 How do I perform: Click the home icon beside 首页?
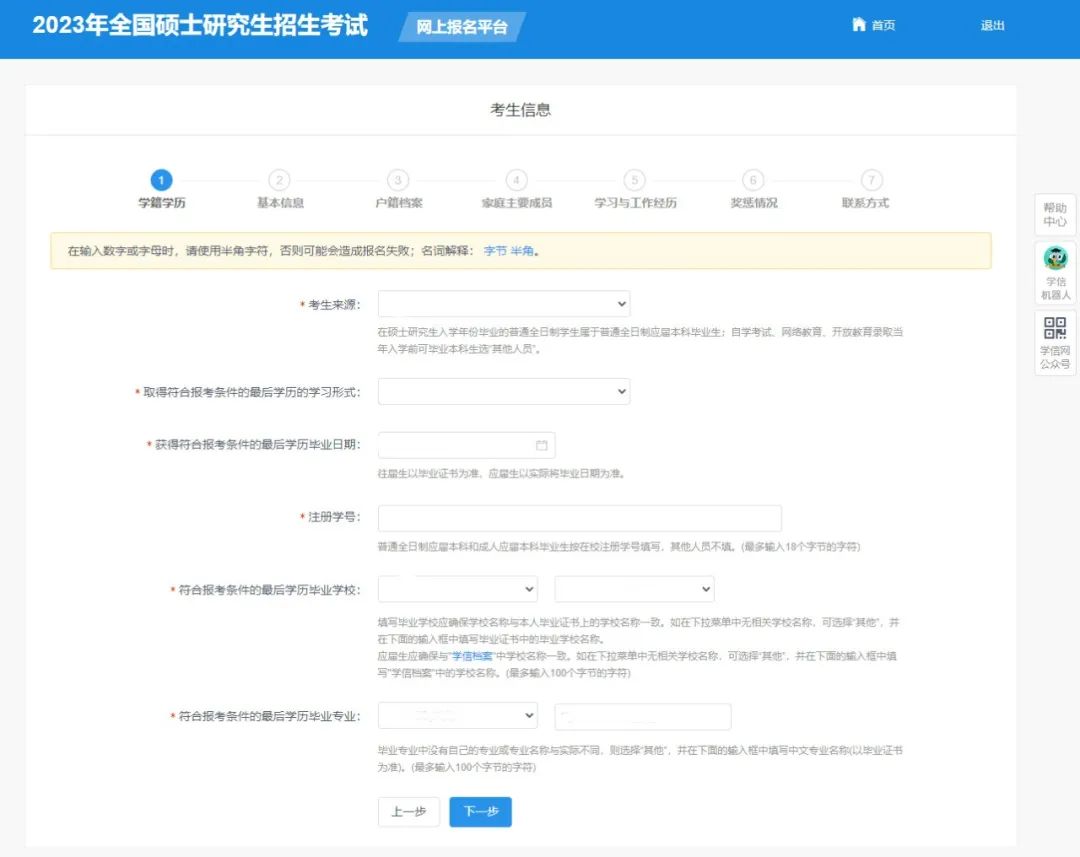pos(858,25)
